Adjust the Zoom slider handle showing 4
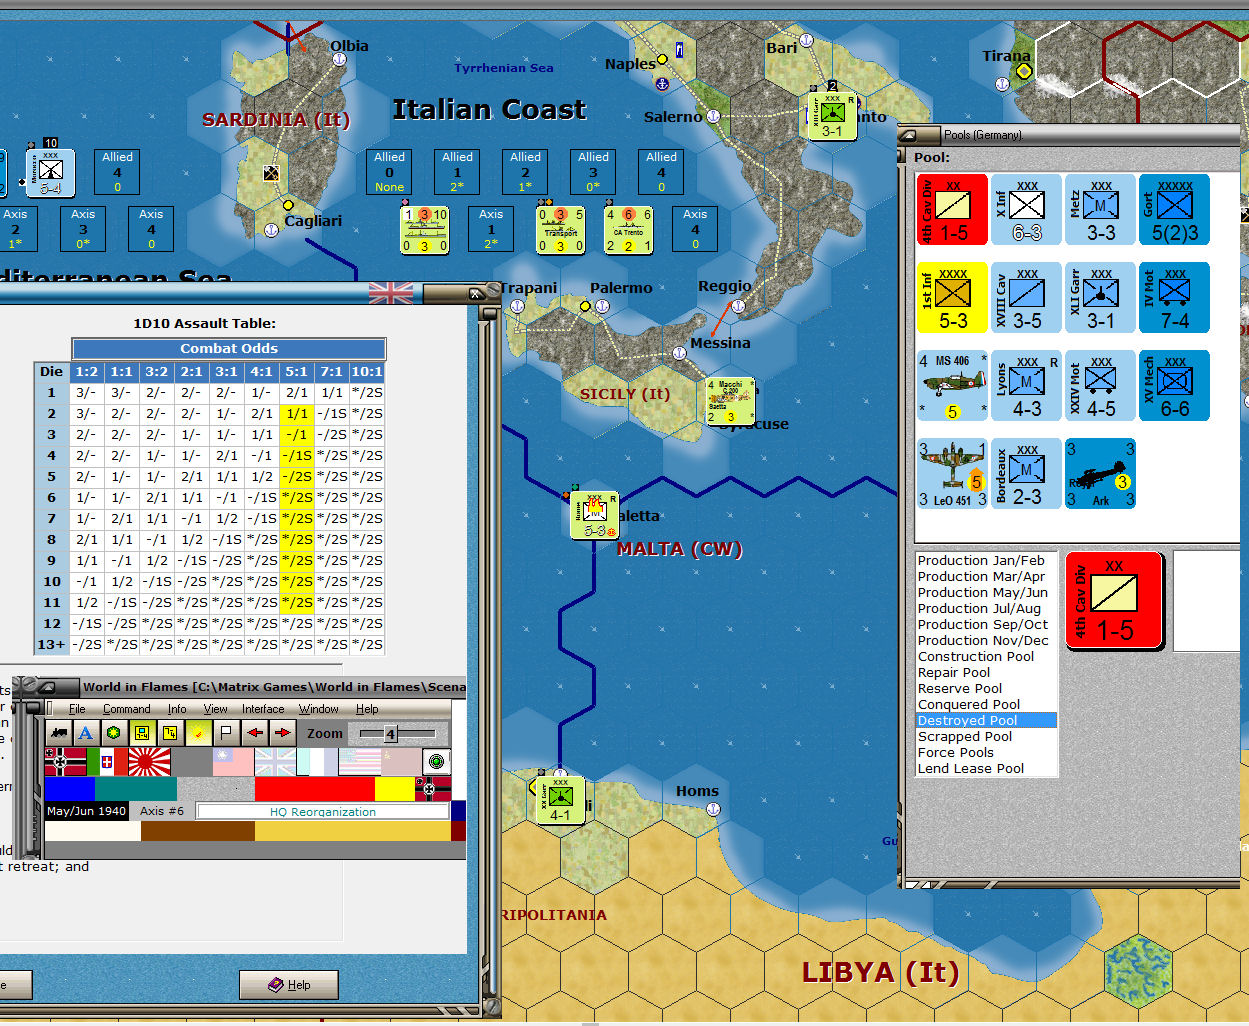 pos(390,734)
